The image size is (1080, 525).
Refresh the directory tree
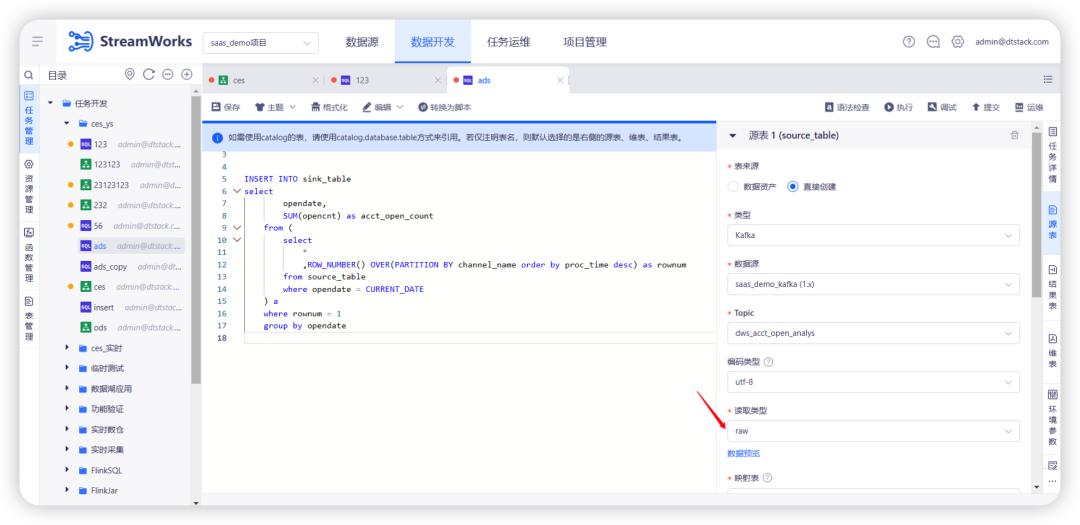click(x=148, y=74)
